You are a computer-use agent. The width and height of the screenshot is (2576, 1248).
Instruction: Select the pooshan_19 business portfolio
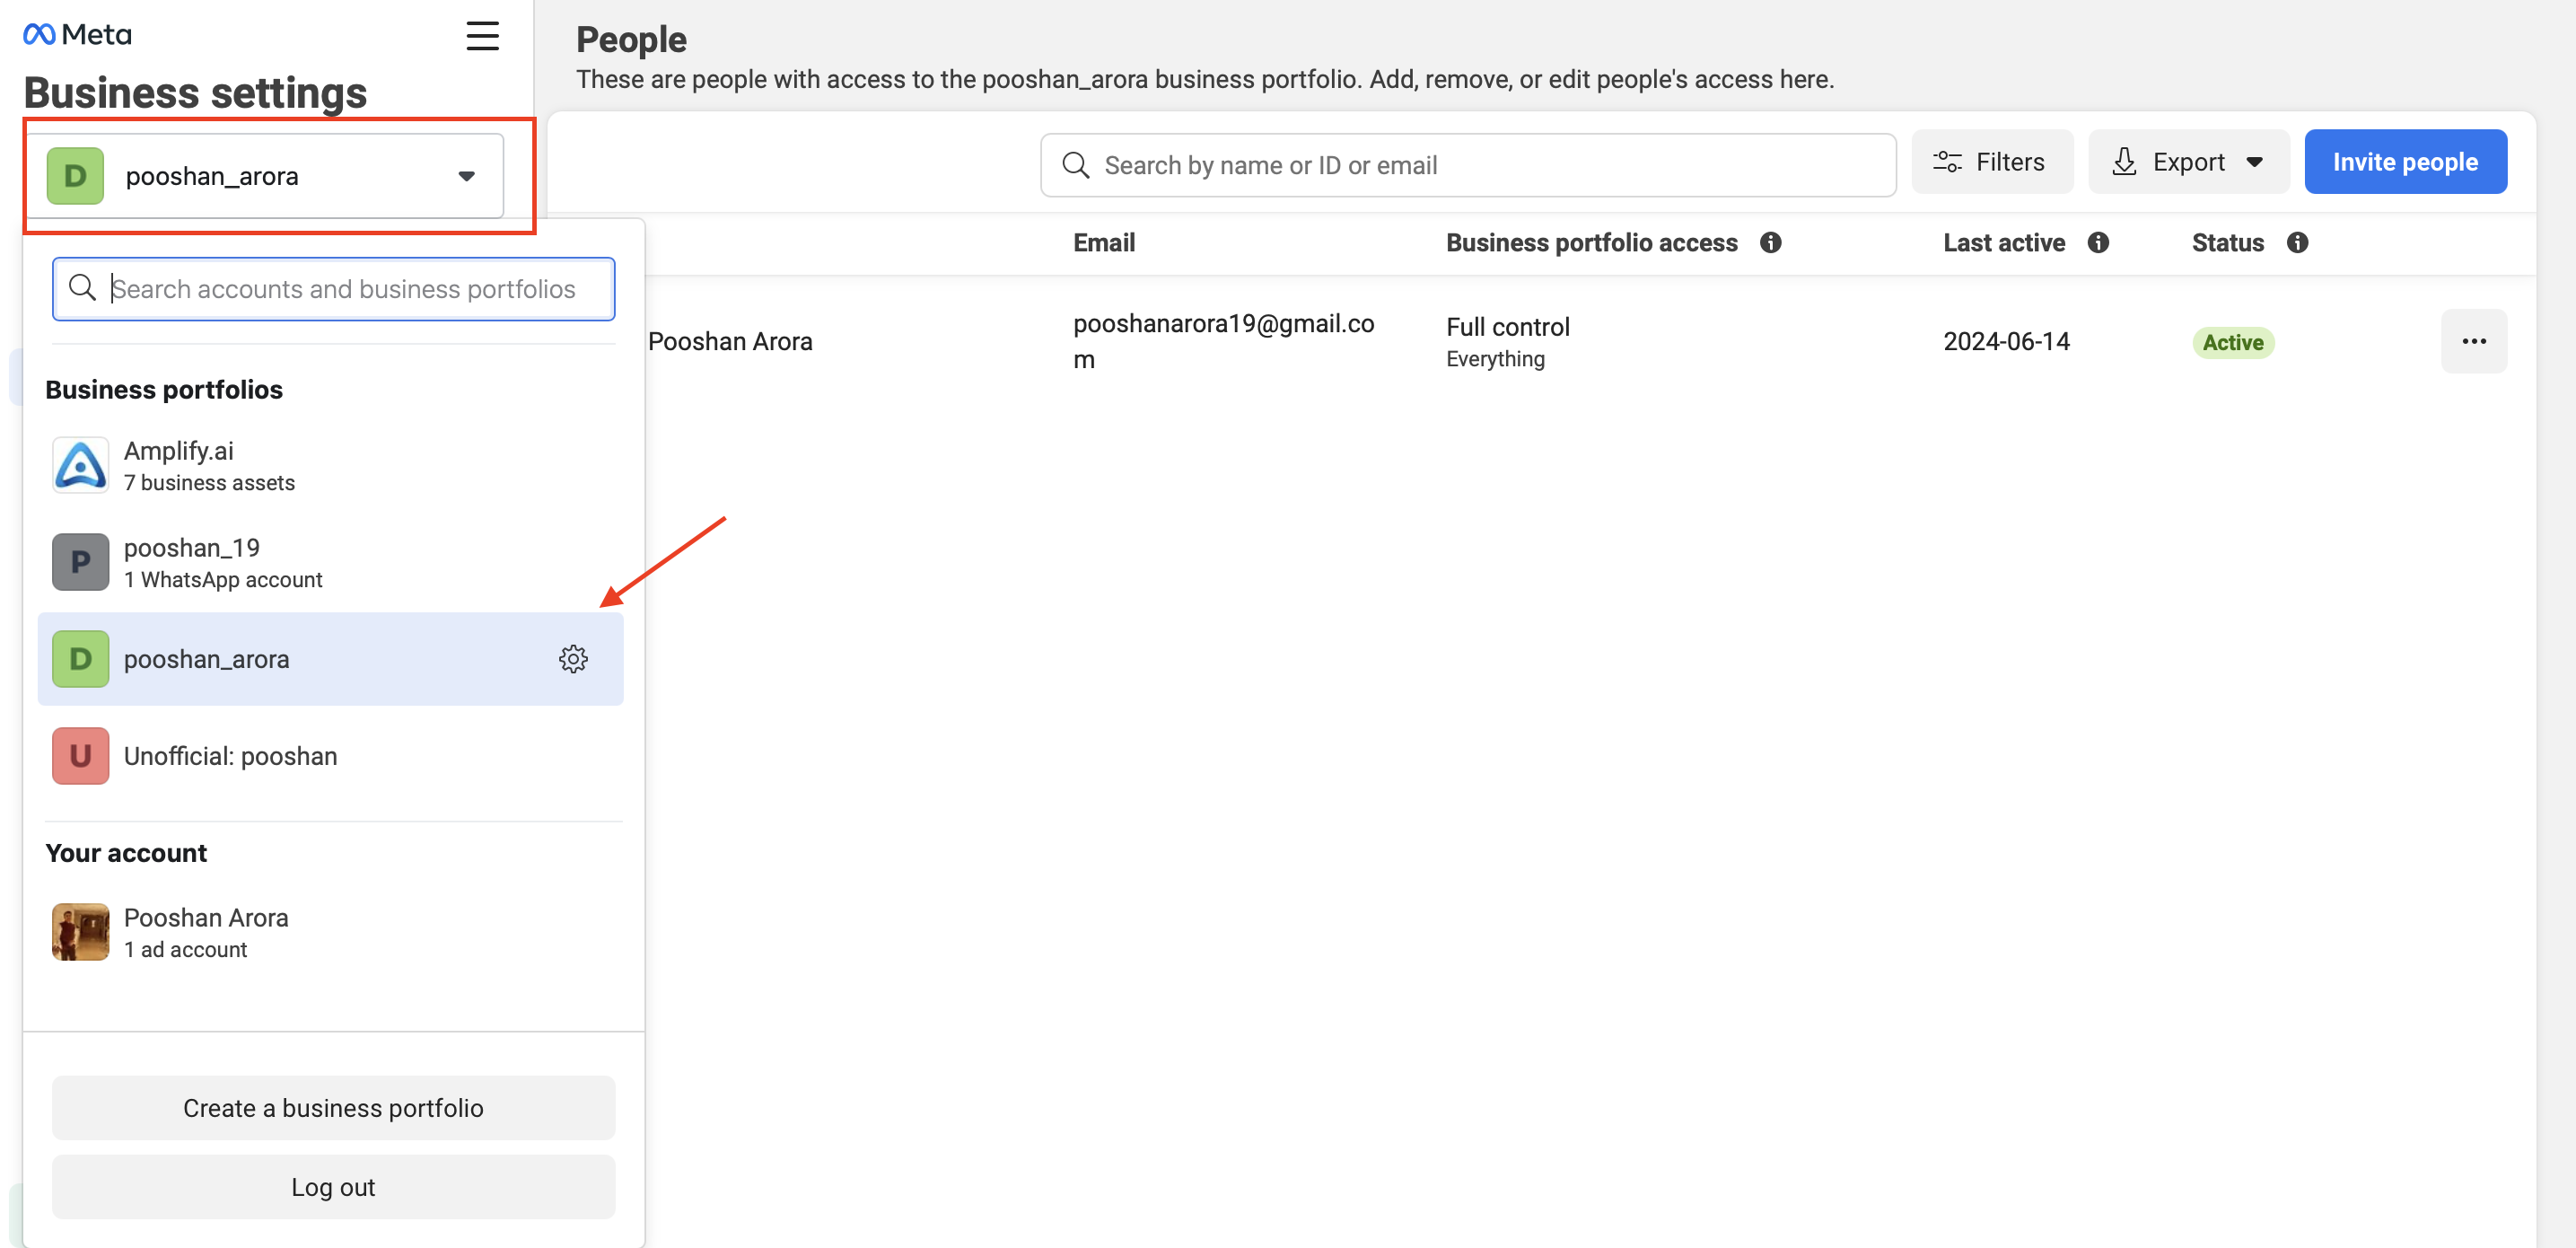[330, 562]
